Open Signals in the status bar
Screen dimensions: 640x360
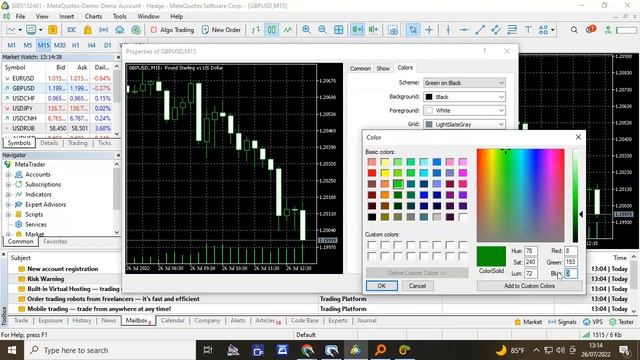pyautogui.click(x=562, y=322)
